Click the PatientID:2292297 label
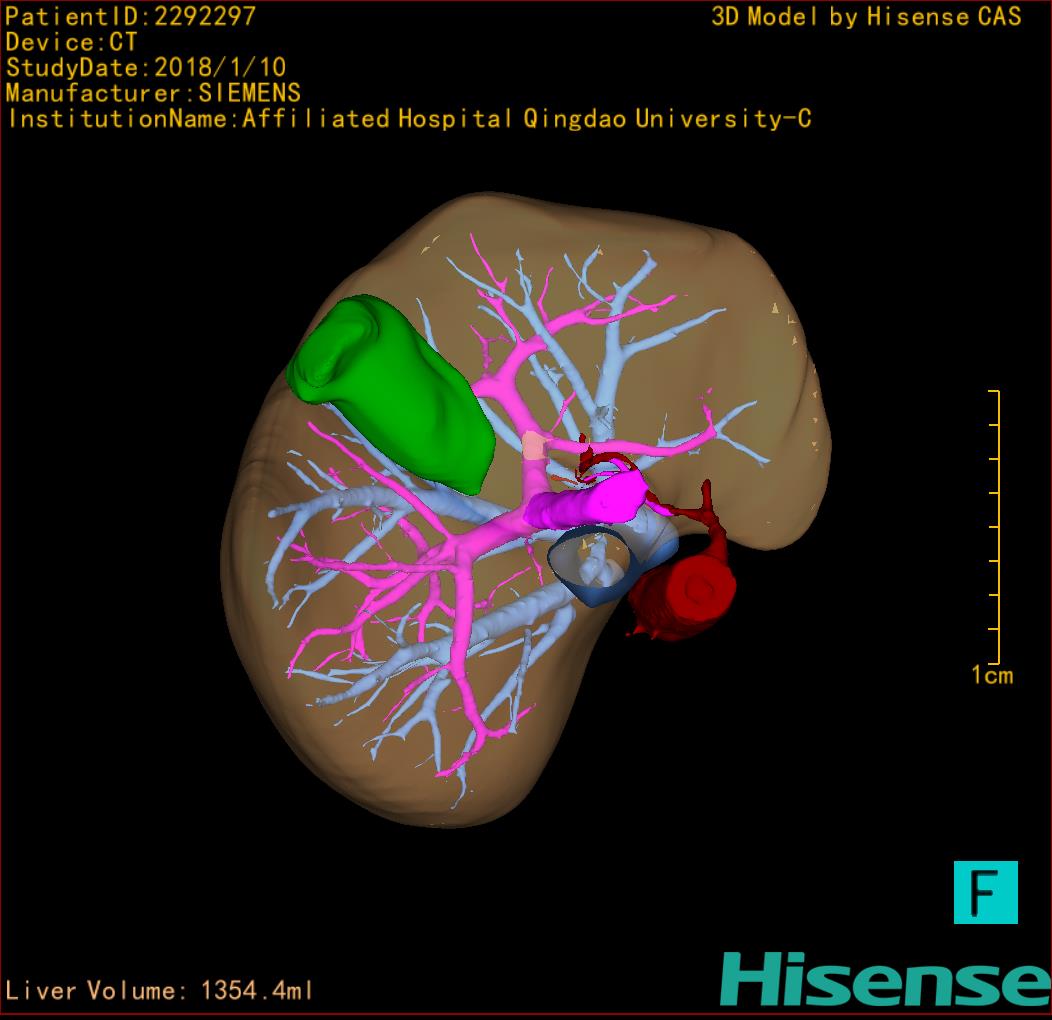Screen dimensions: 1052x1020 click(131, 17)
